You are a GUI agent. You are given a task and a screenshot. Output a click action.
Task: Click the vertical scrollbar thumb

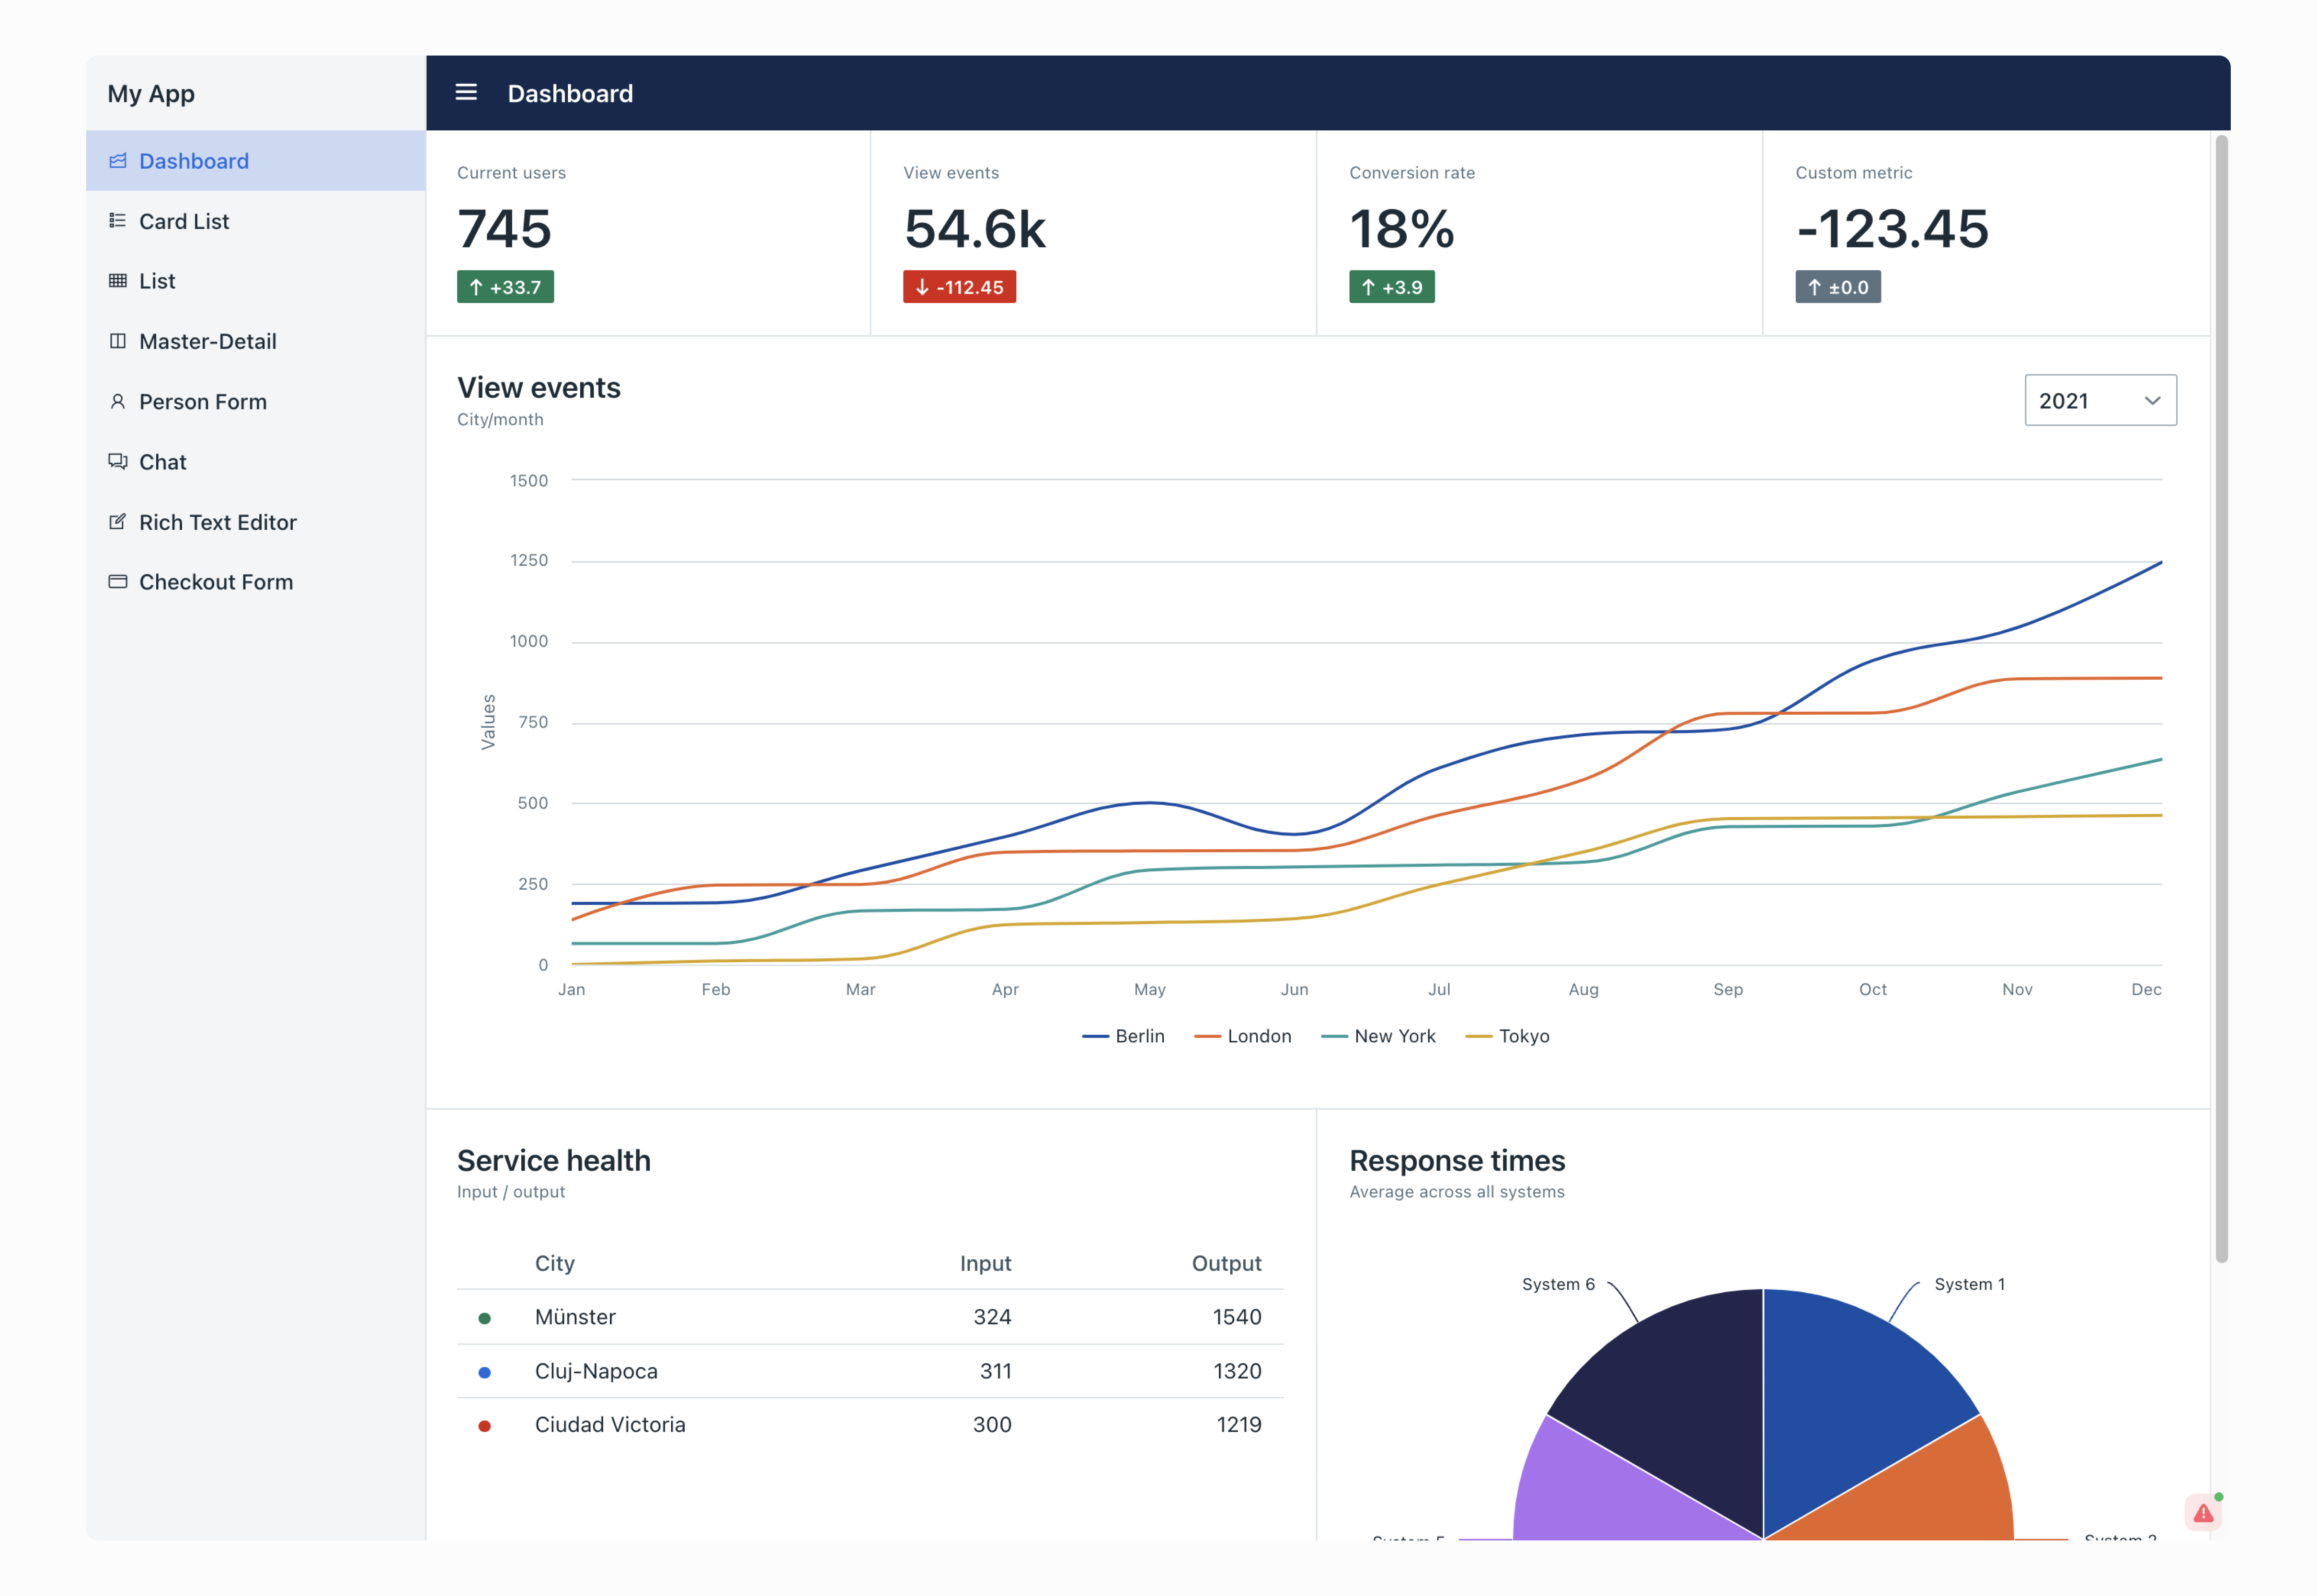tap(2221, 700)
